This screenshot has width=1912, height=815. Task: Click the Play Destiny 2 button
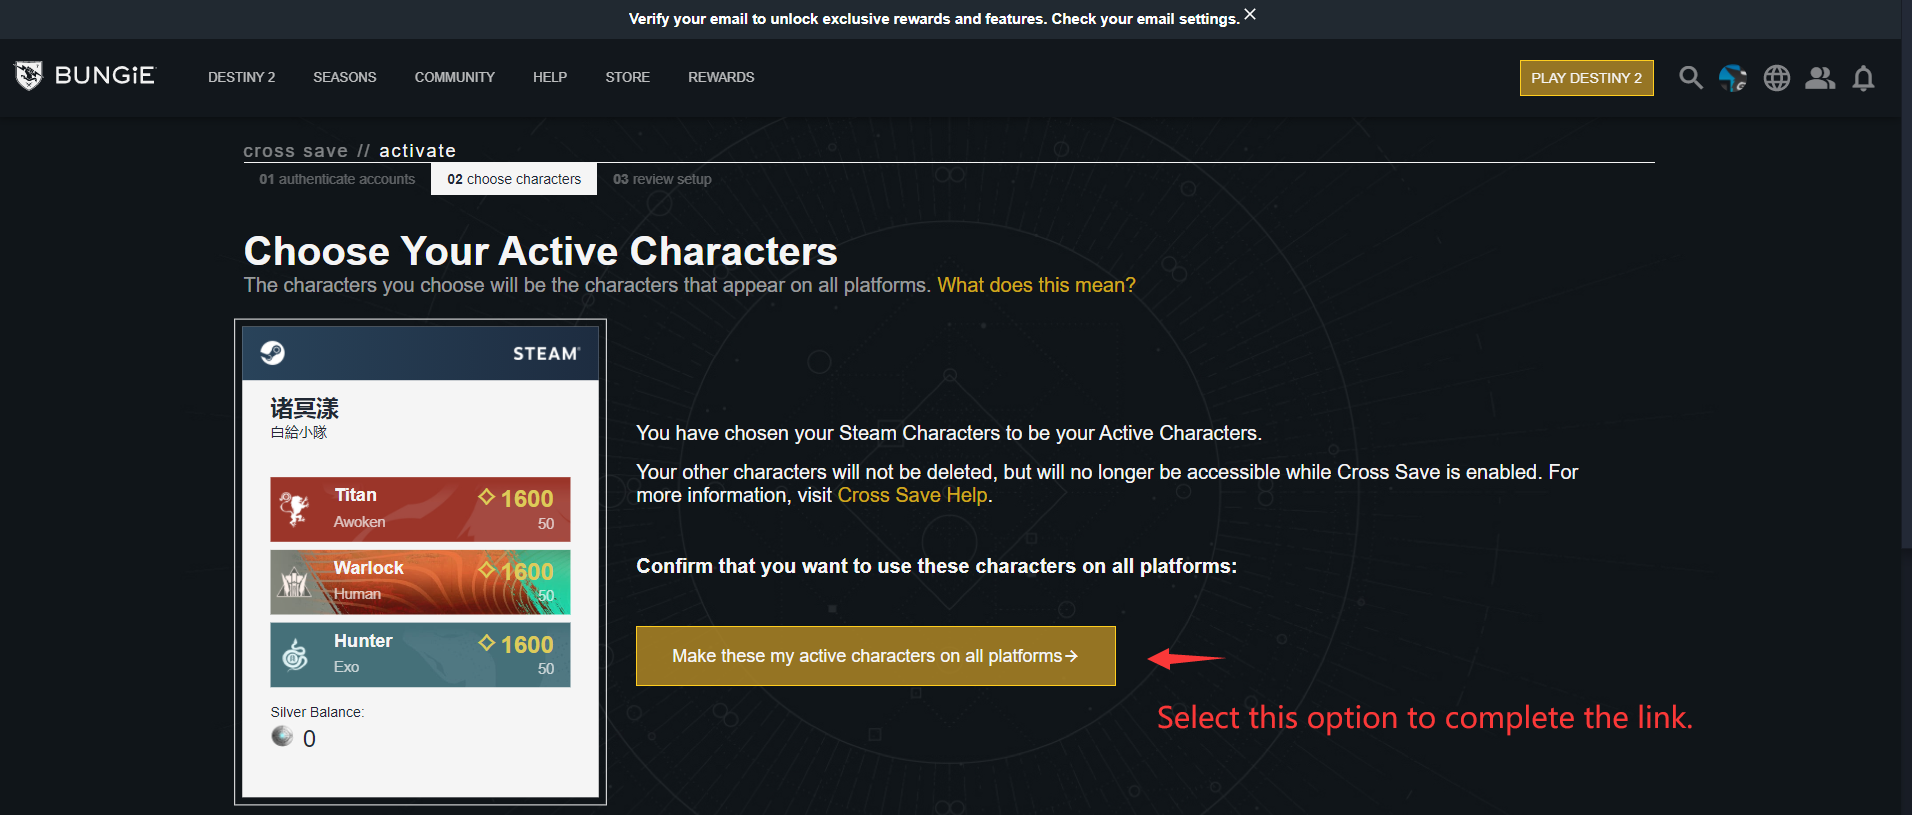tap(1586, 78)
